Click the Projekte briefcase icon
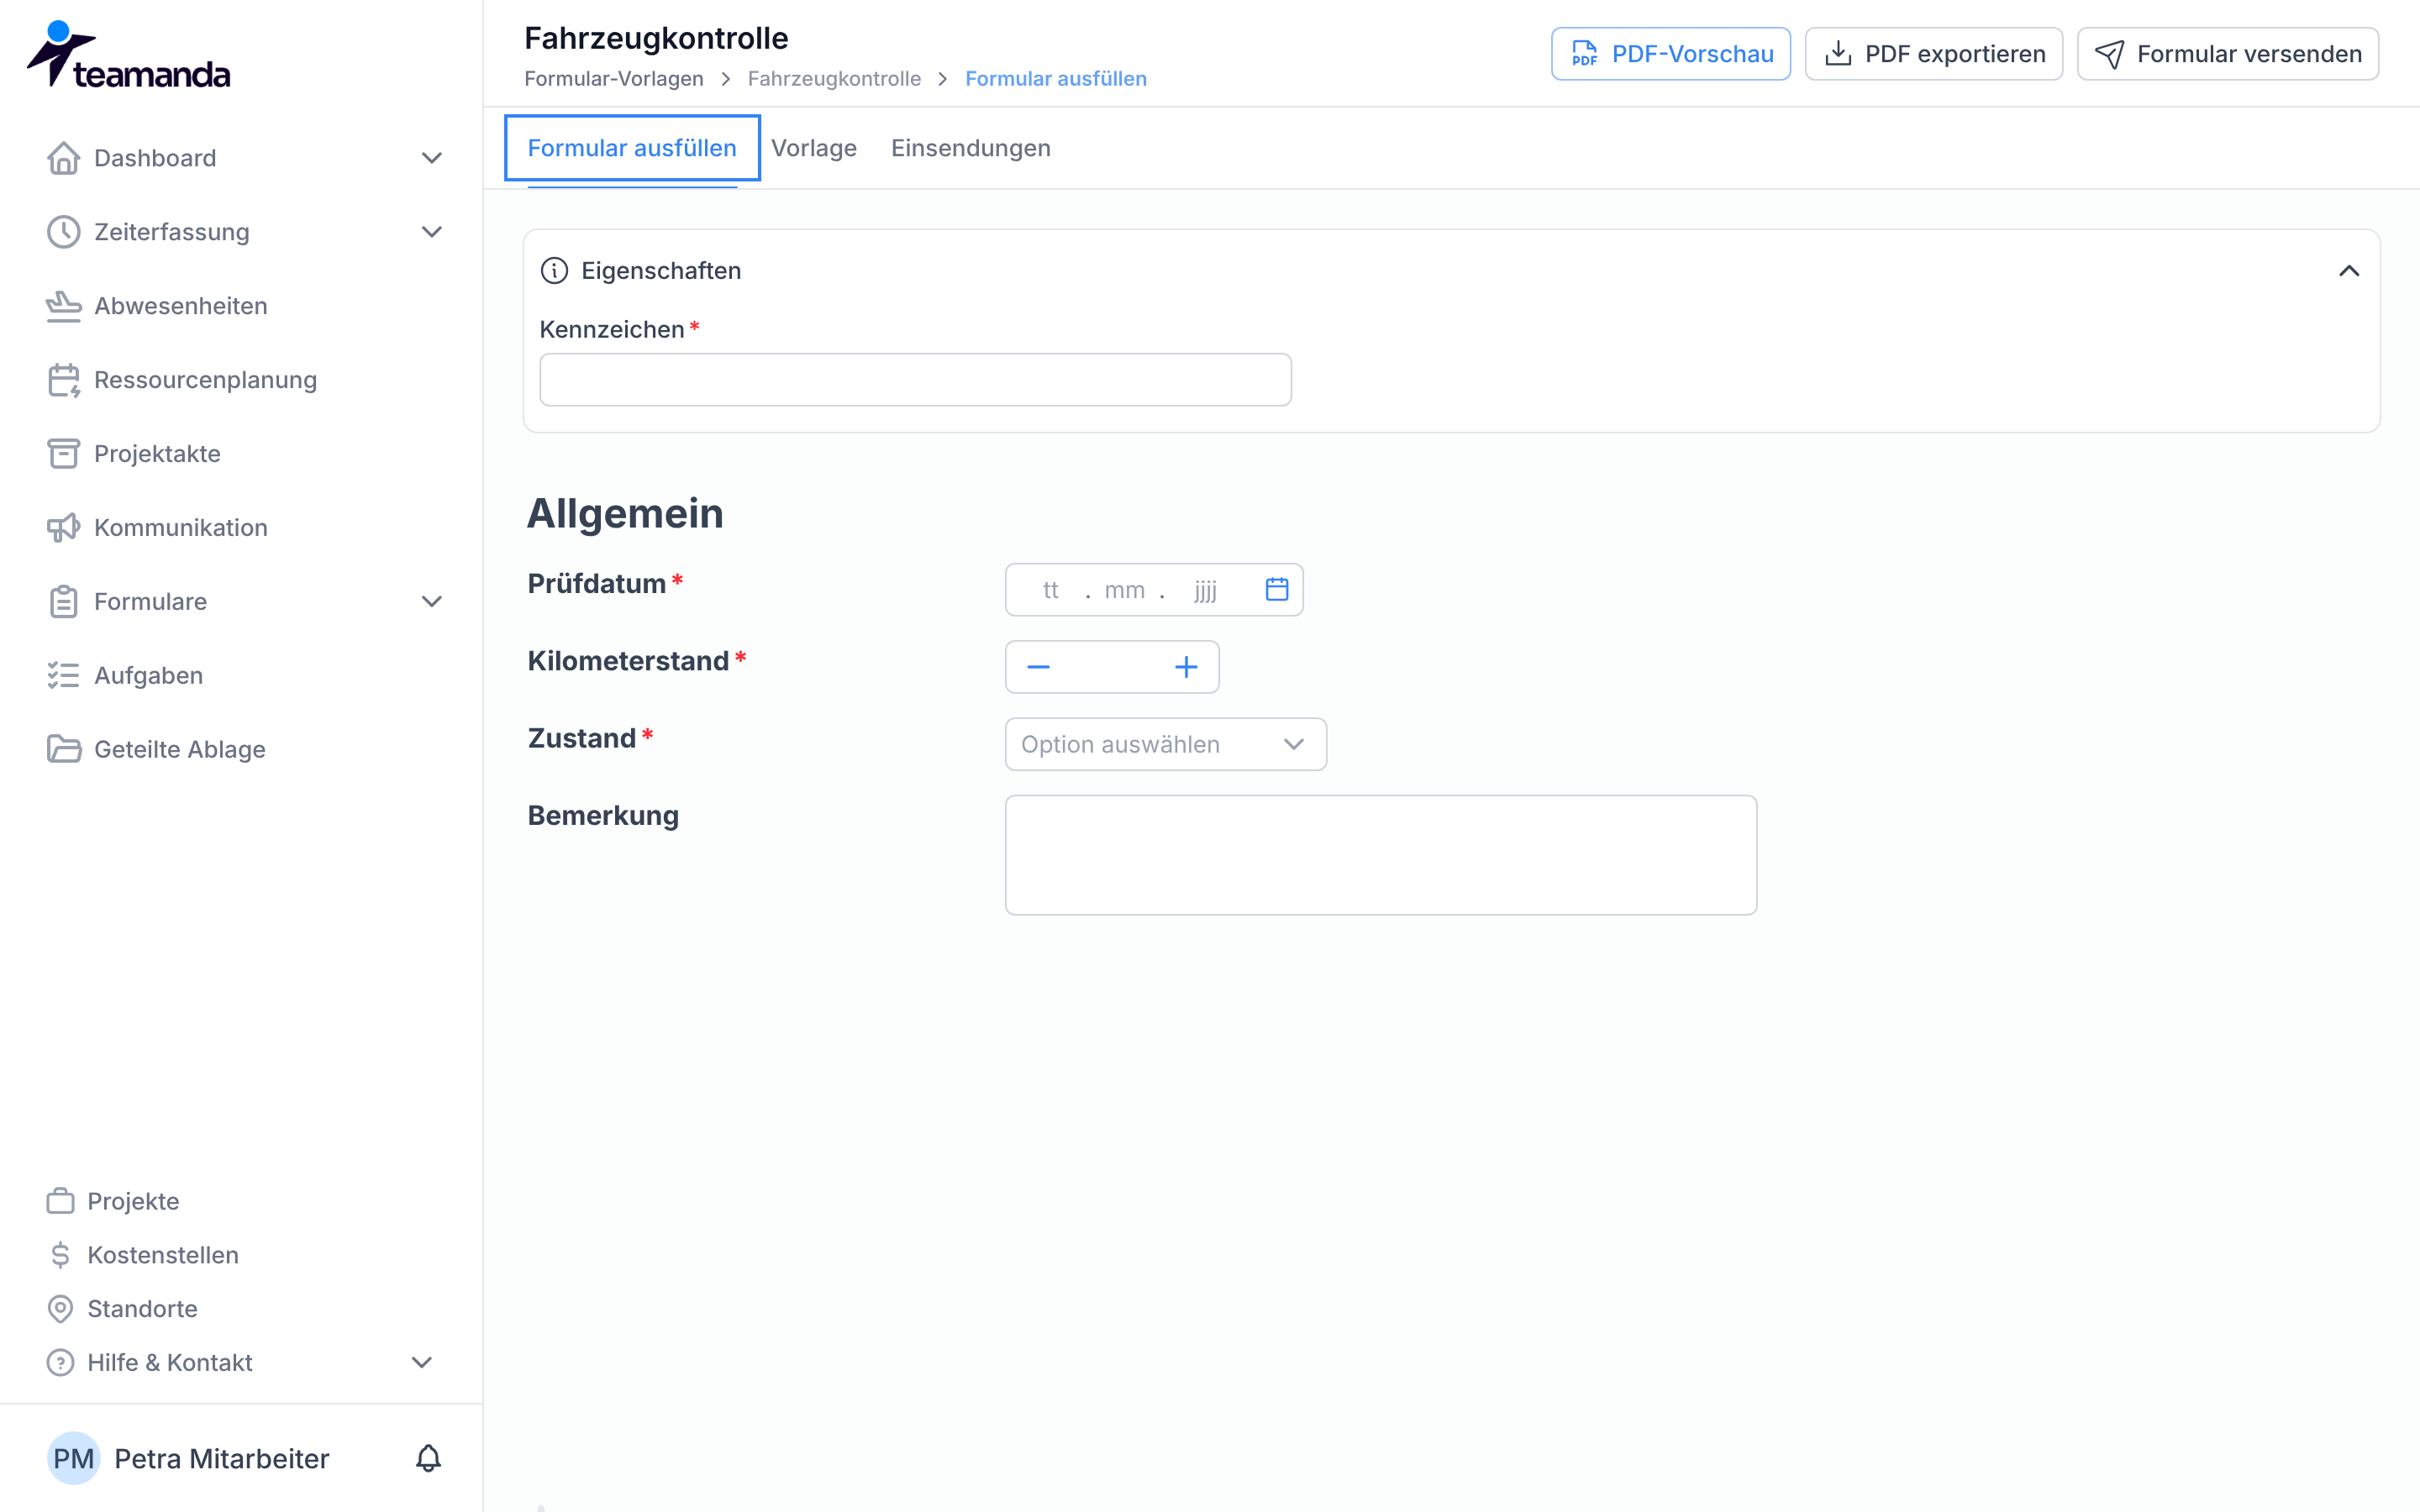This screenshot has height=1512, width=2420. (x=61, y=1201)
